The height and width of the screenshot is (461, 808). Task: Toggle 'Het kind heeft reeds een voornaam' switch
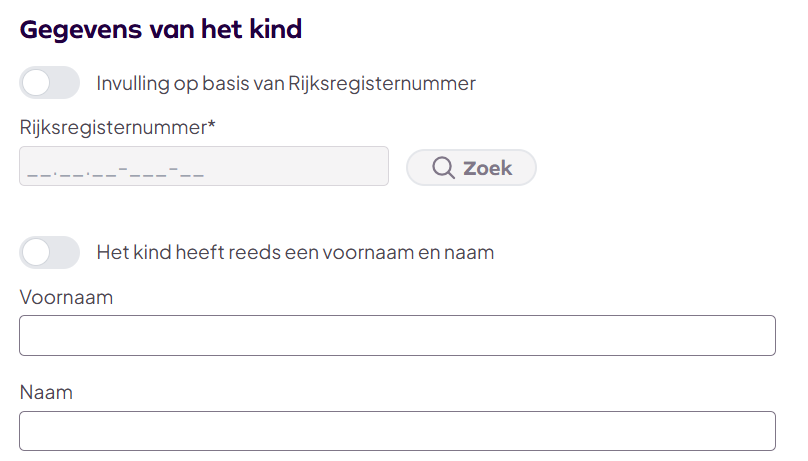[49, 253]
